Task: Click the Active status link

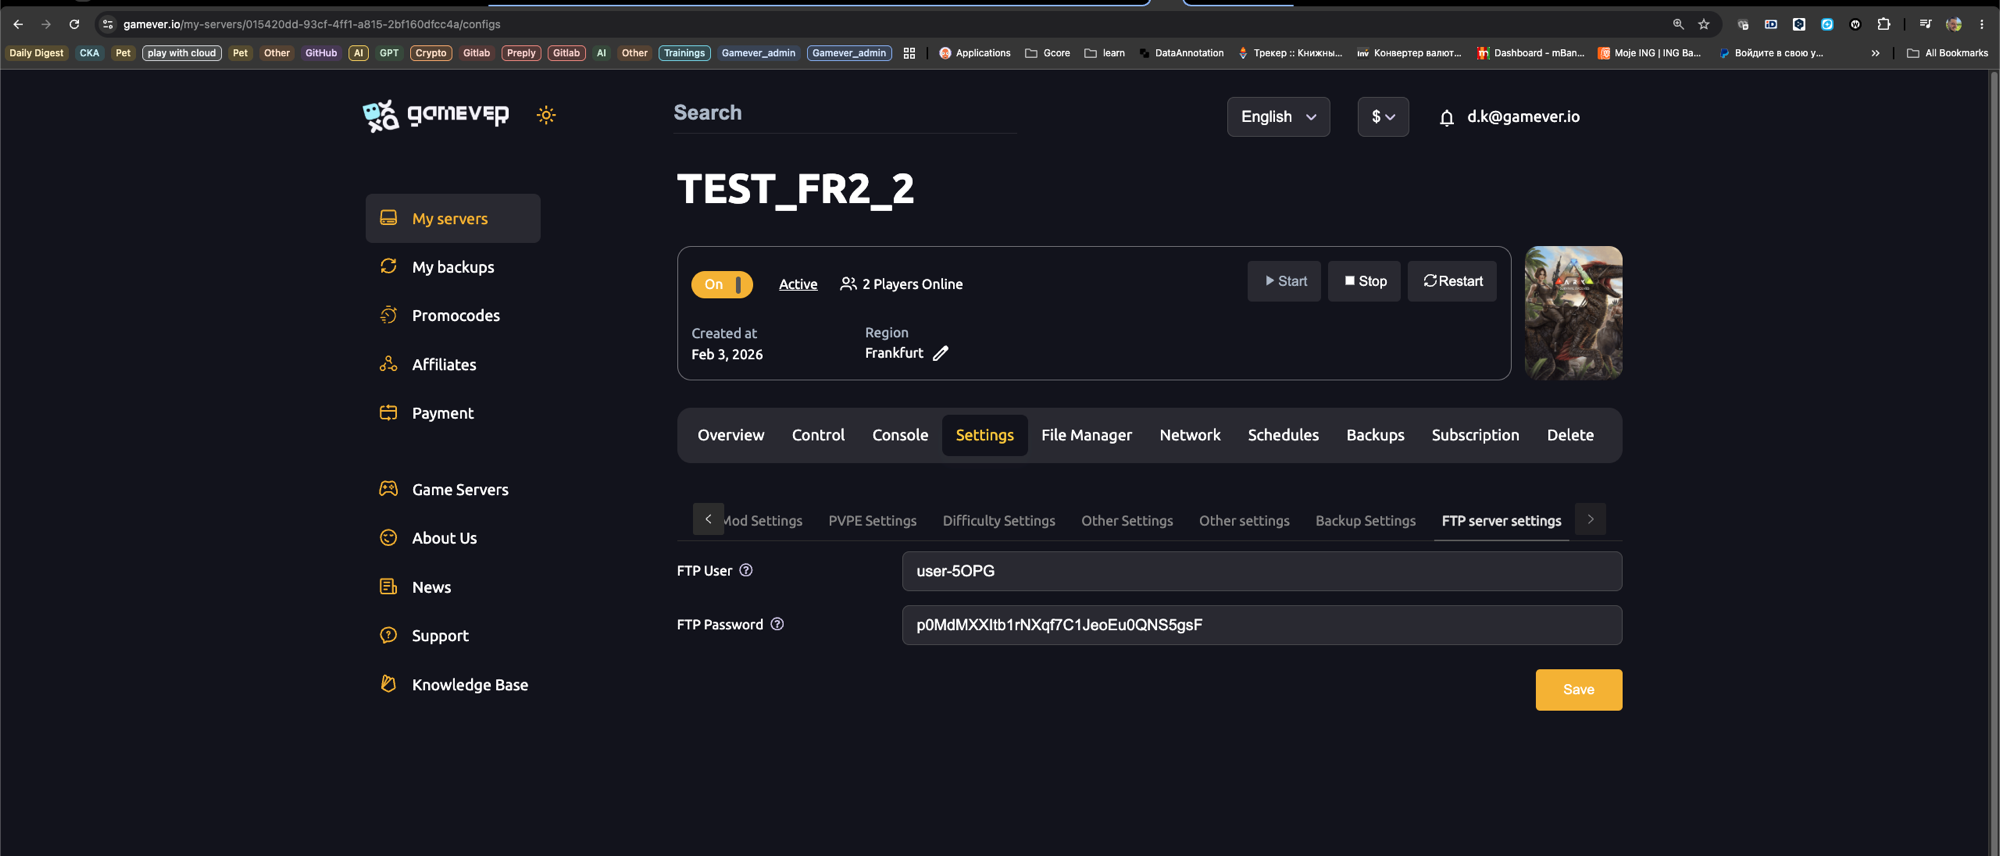Action: tap(798, 285)
